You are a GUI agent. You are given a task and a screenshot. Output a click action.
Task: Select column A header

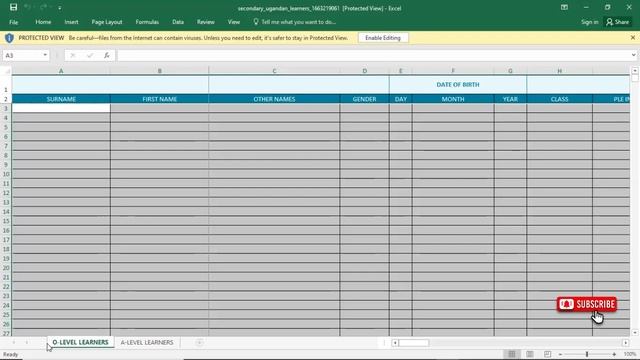pyautogui.click(x=61, y=71)
